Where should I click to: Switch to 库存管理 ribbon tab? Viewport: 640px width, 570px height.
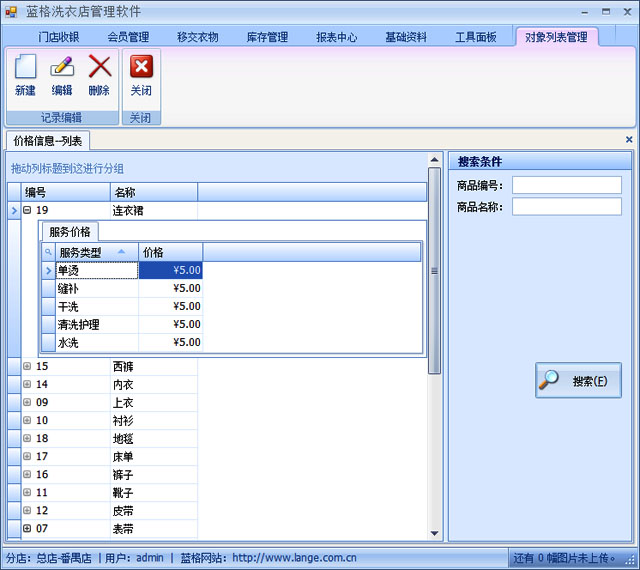pos(267,37)
